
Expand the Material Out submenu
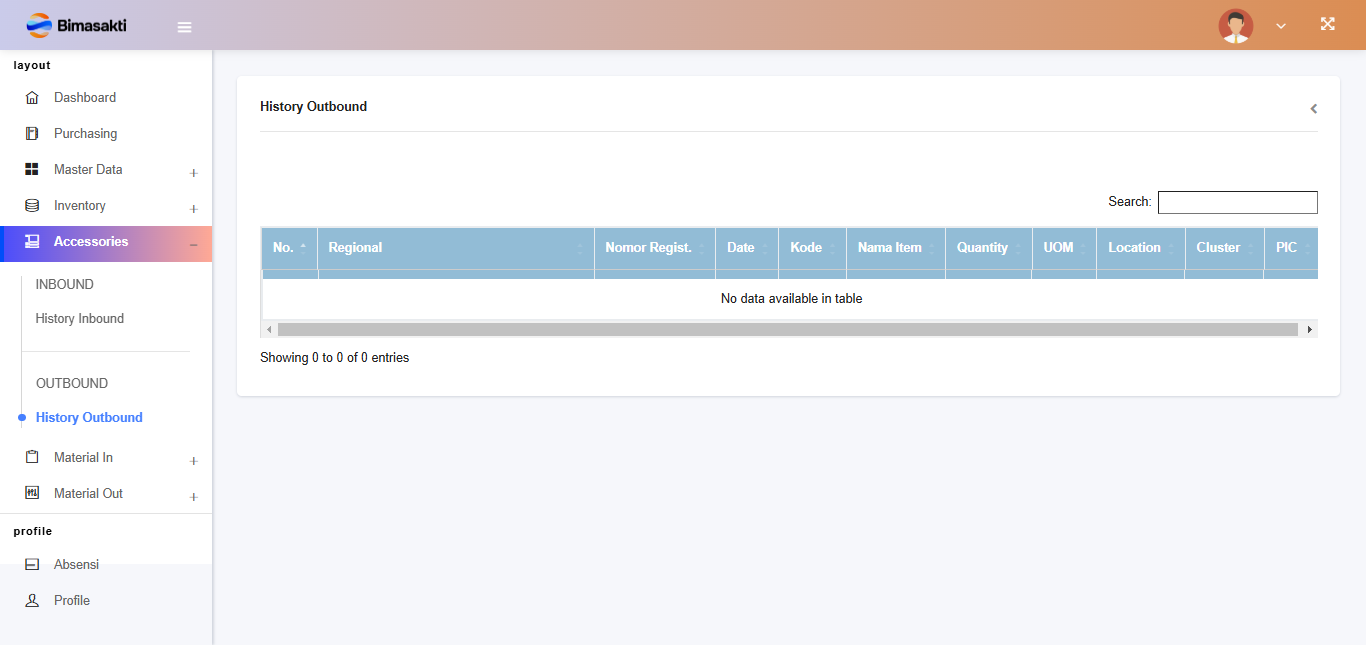[x=193, y=497]
